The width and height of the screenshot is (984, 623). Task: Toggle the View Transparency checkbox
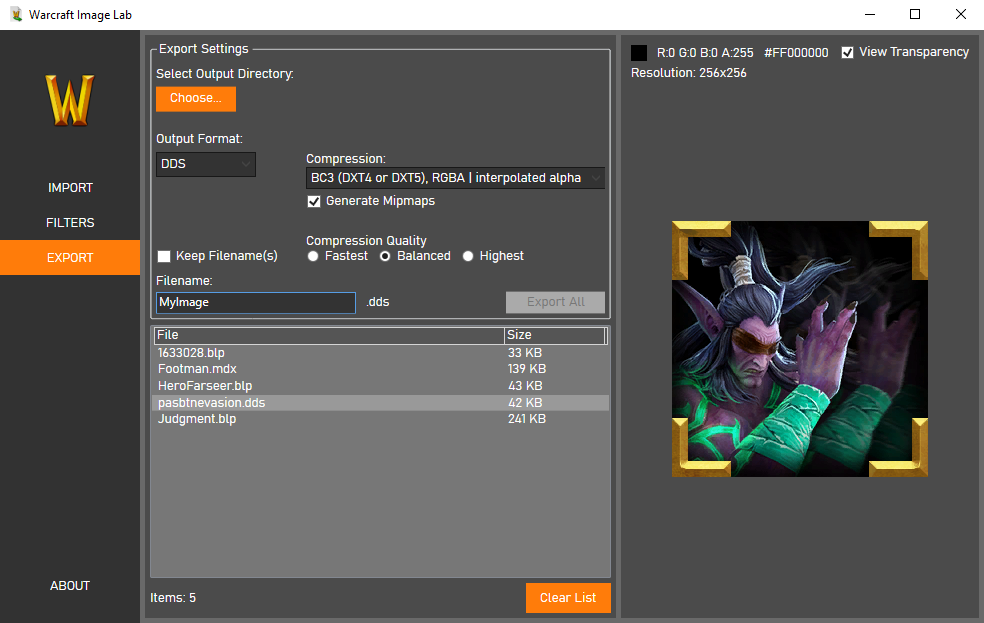click(847, 52)
